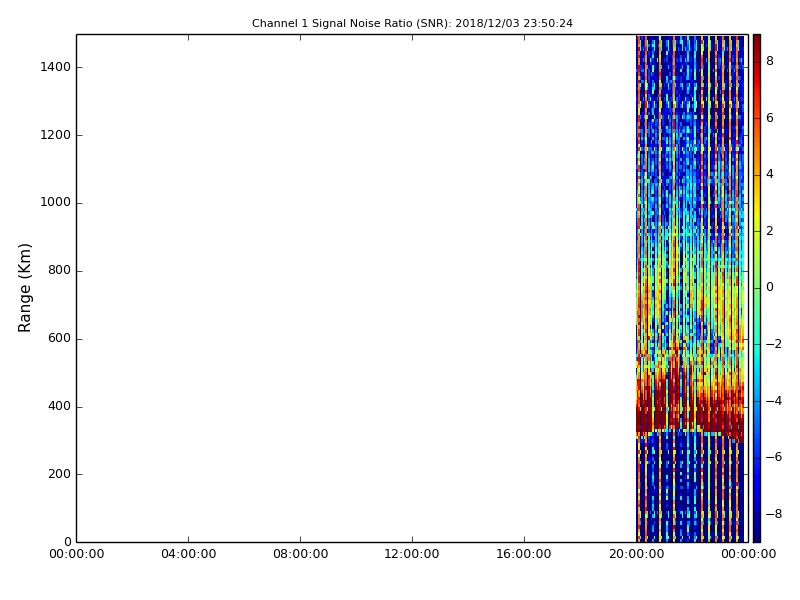Click the colorbar value 2 label
This screenshot has height=600, width=800.
click(x=770, y=231)
